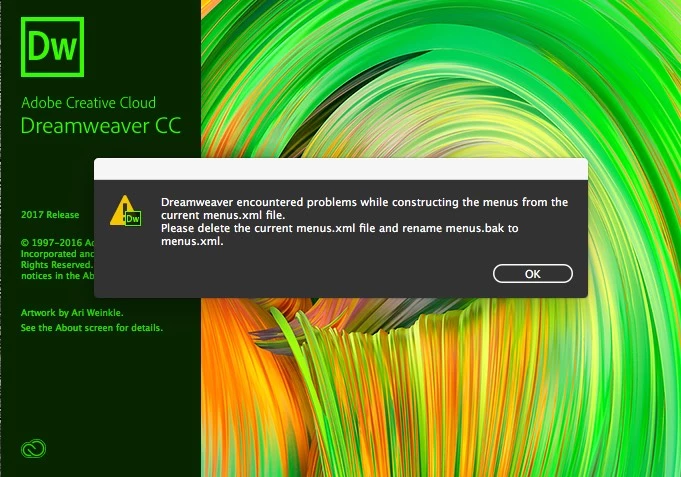Click "Artwork by Ari Weinkle." credit
Image resolution: width=681 pixels, height=477 pixels.
pyautogui.click(x=72, y=312)
